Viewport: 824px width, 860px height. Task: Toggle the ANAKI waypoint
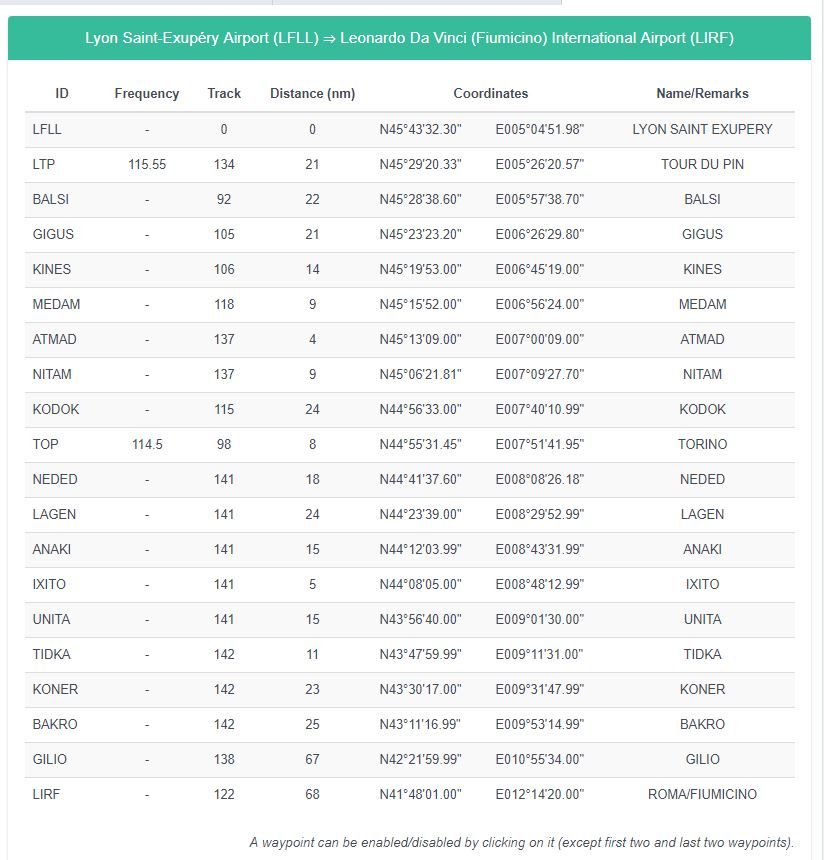point(410,550)
